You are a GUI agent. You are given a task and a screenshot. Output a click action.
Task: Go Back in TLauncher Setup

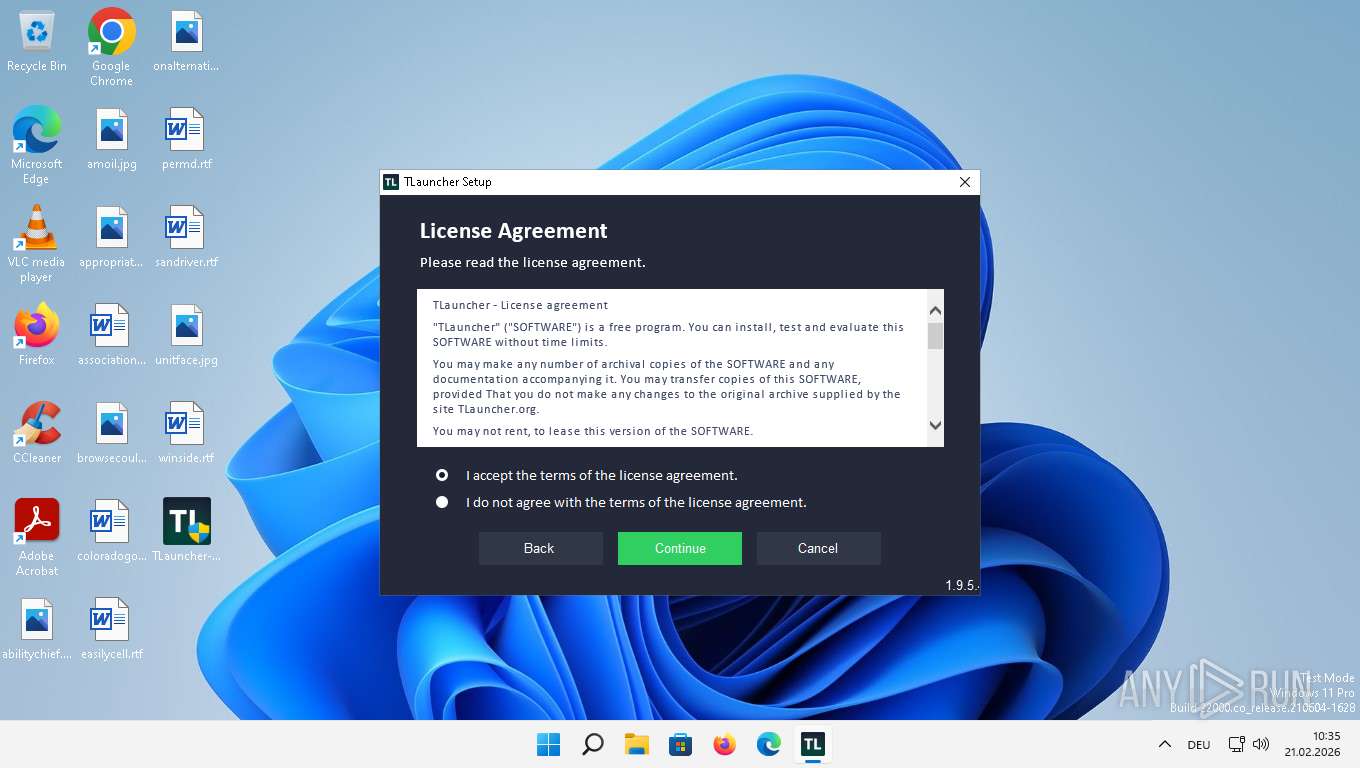(541, 548)
